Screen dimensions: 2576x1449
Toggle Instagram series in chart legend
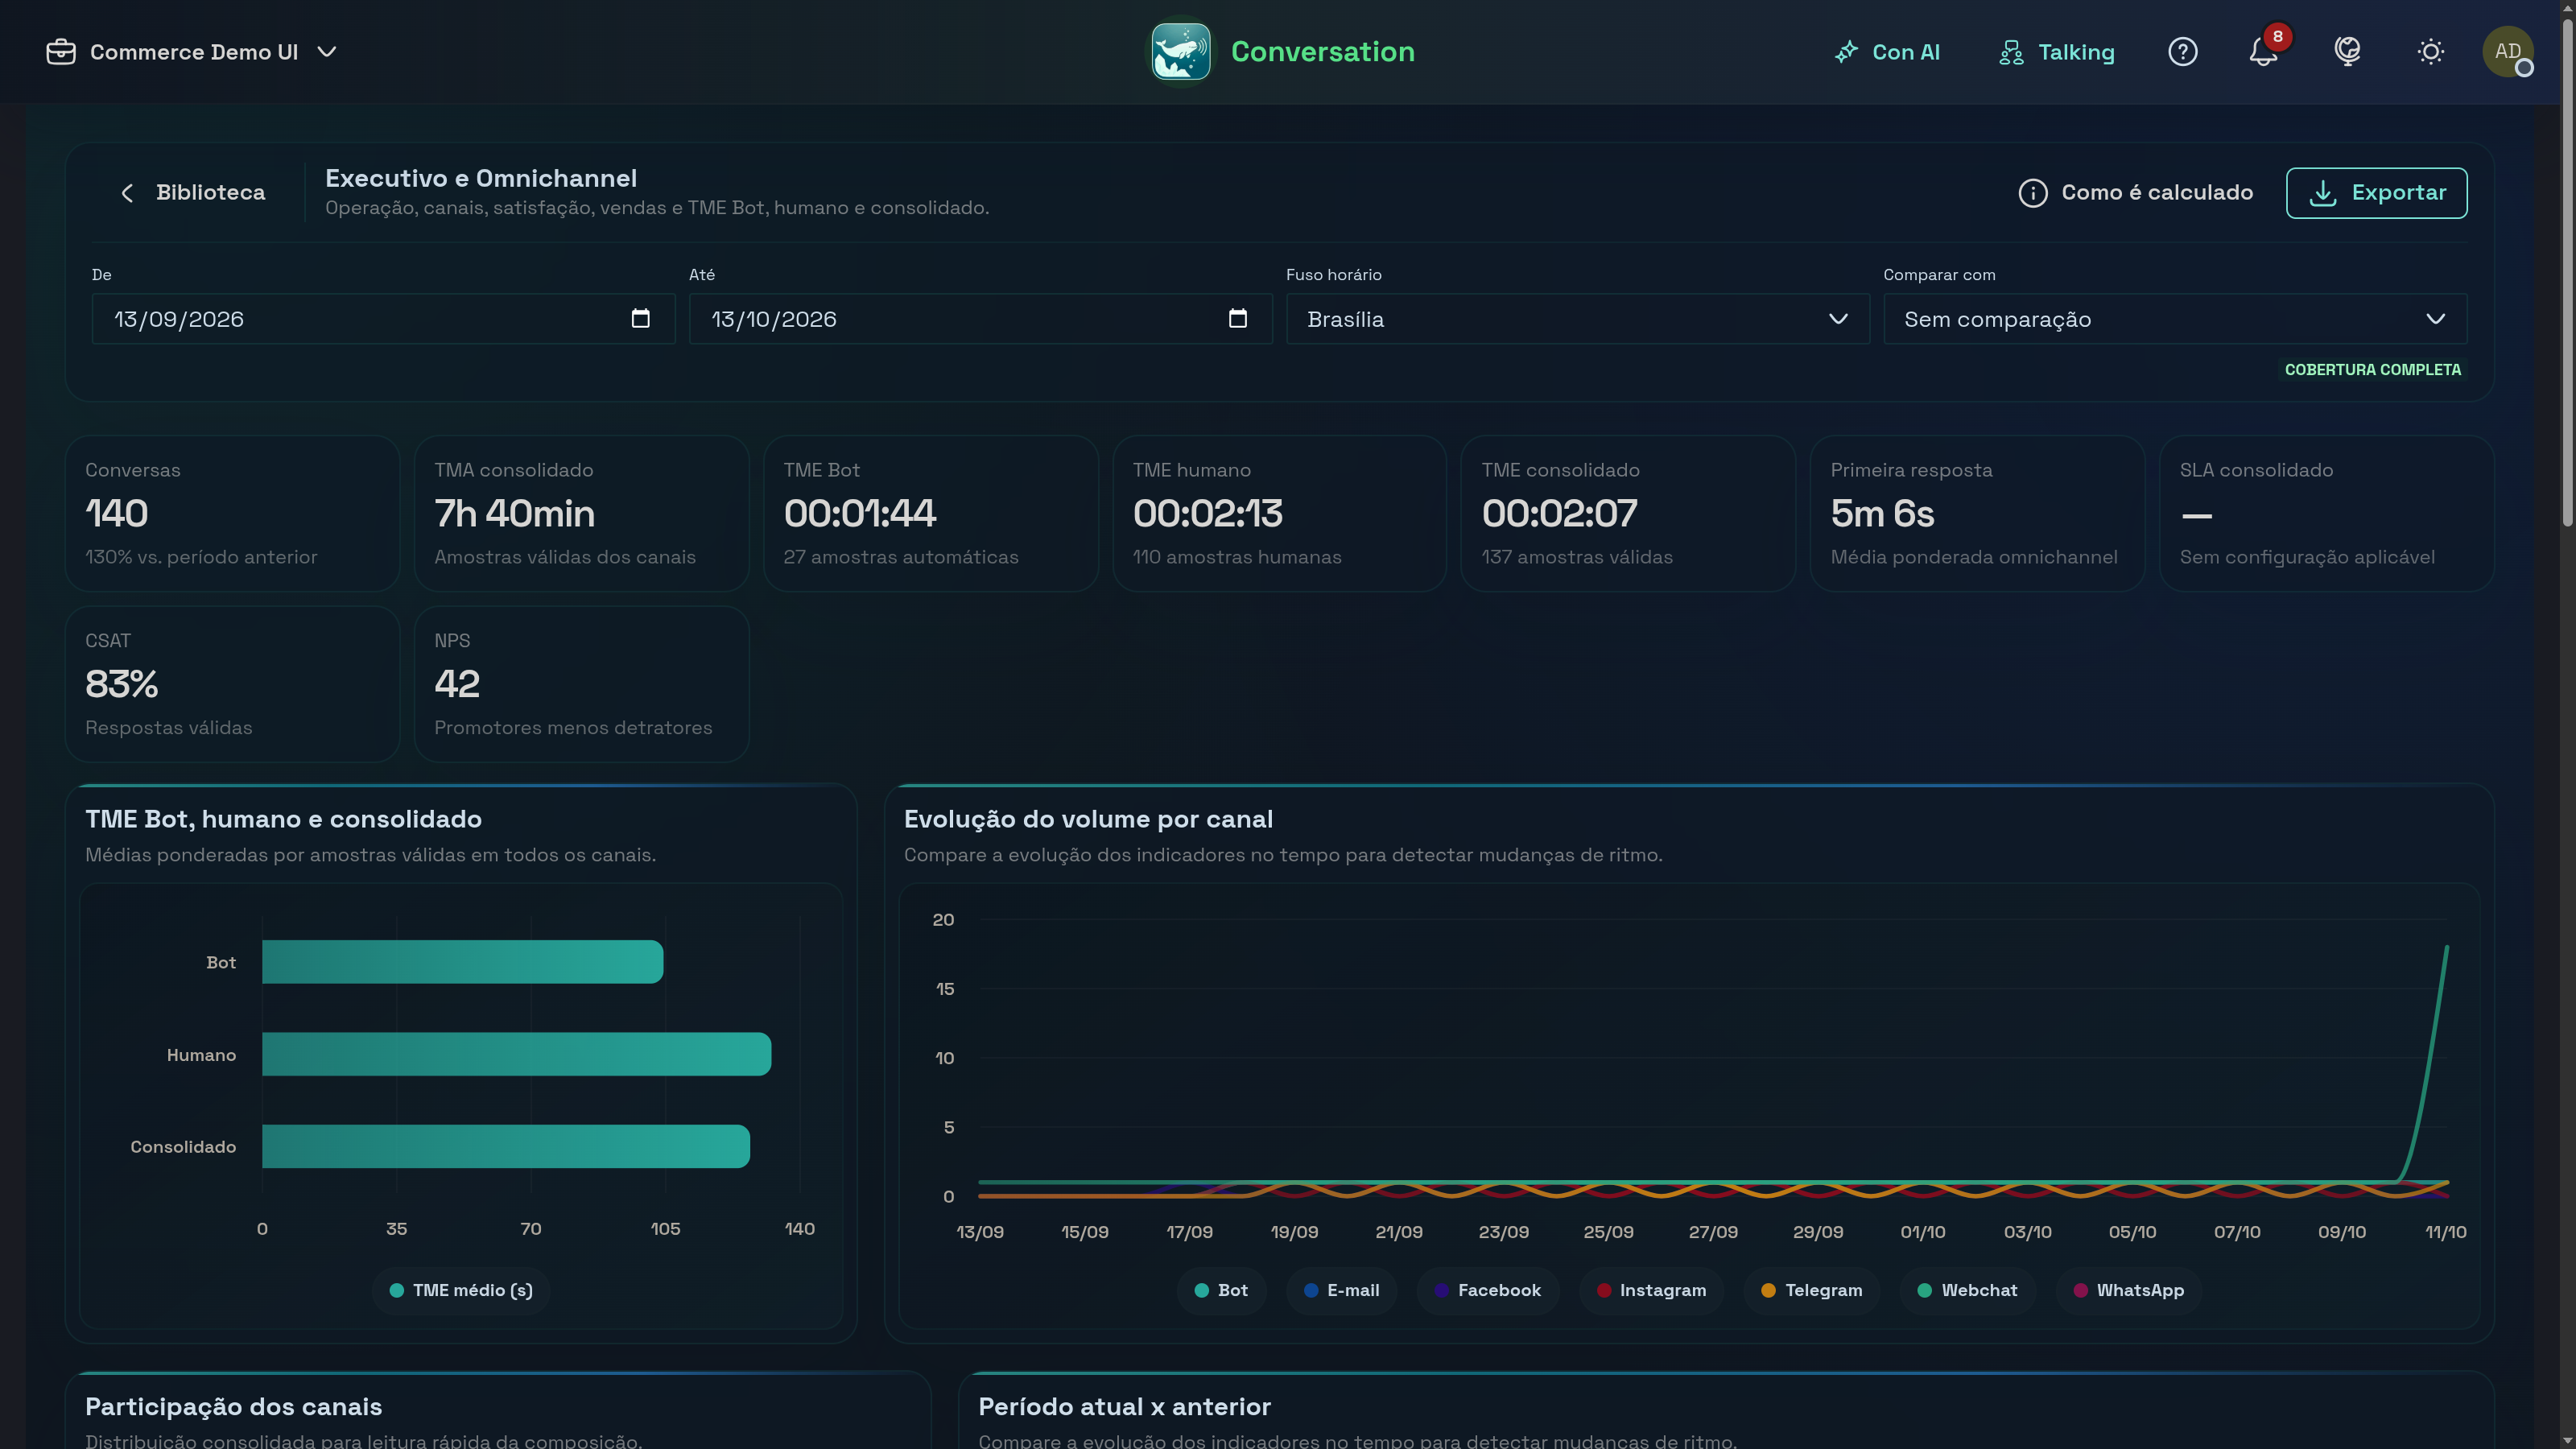(x=1651, y=1290)
